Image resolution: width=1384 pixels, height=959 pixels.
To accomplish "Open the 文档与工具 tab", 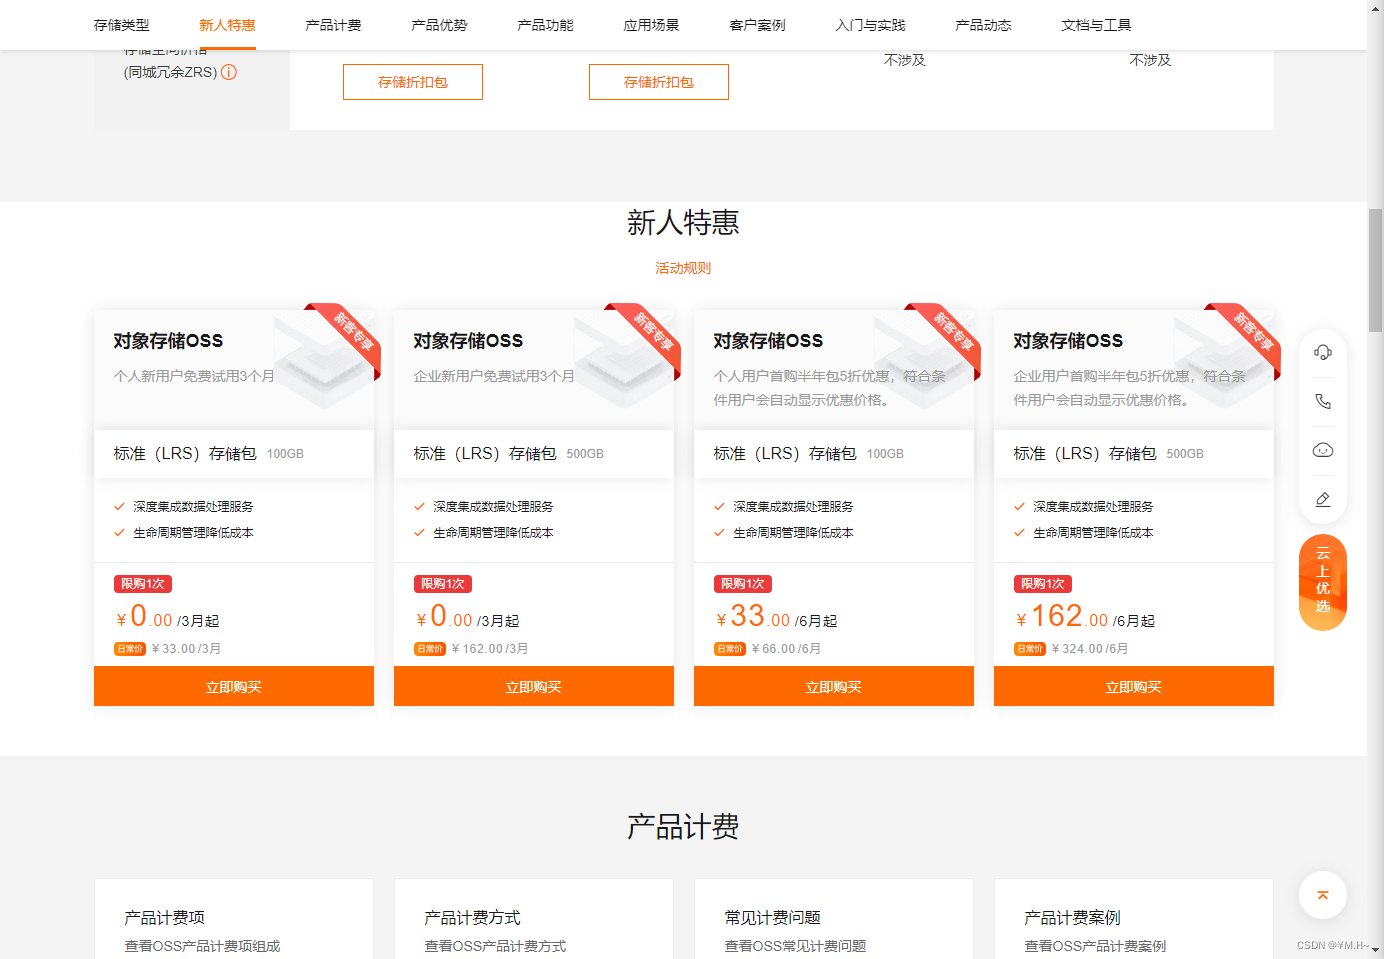I will tap(1096, 25).
